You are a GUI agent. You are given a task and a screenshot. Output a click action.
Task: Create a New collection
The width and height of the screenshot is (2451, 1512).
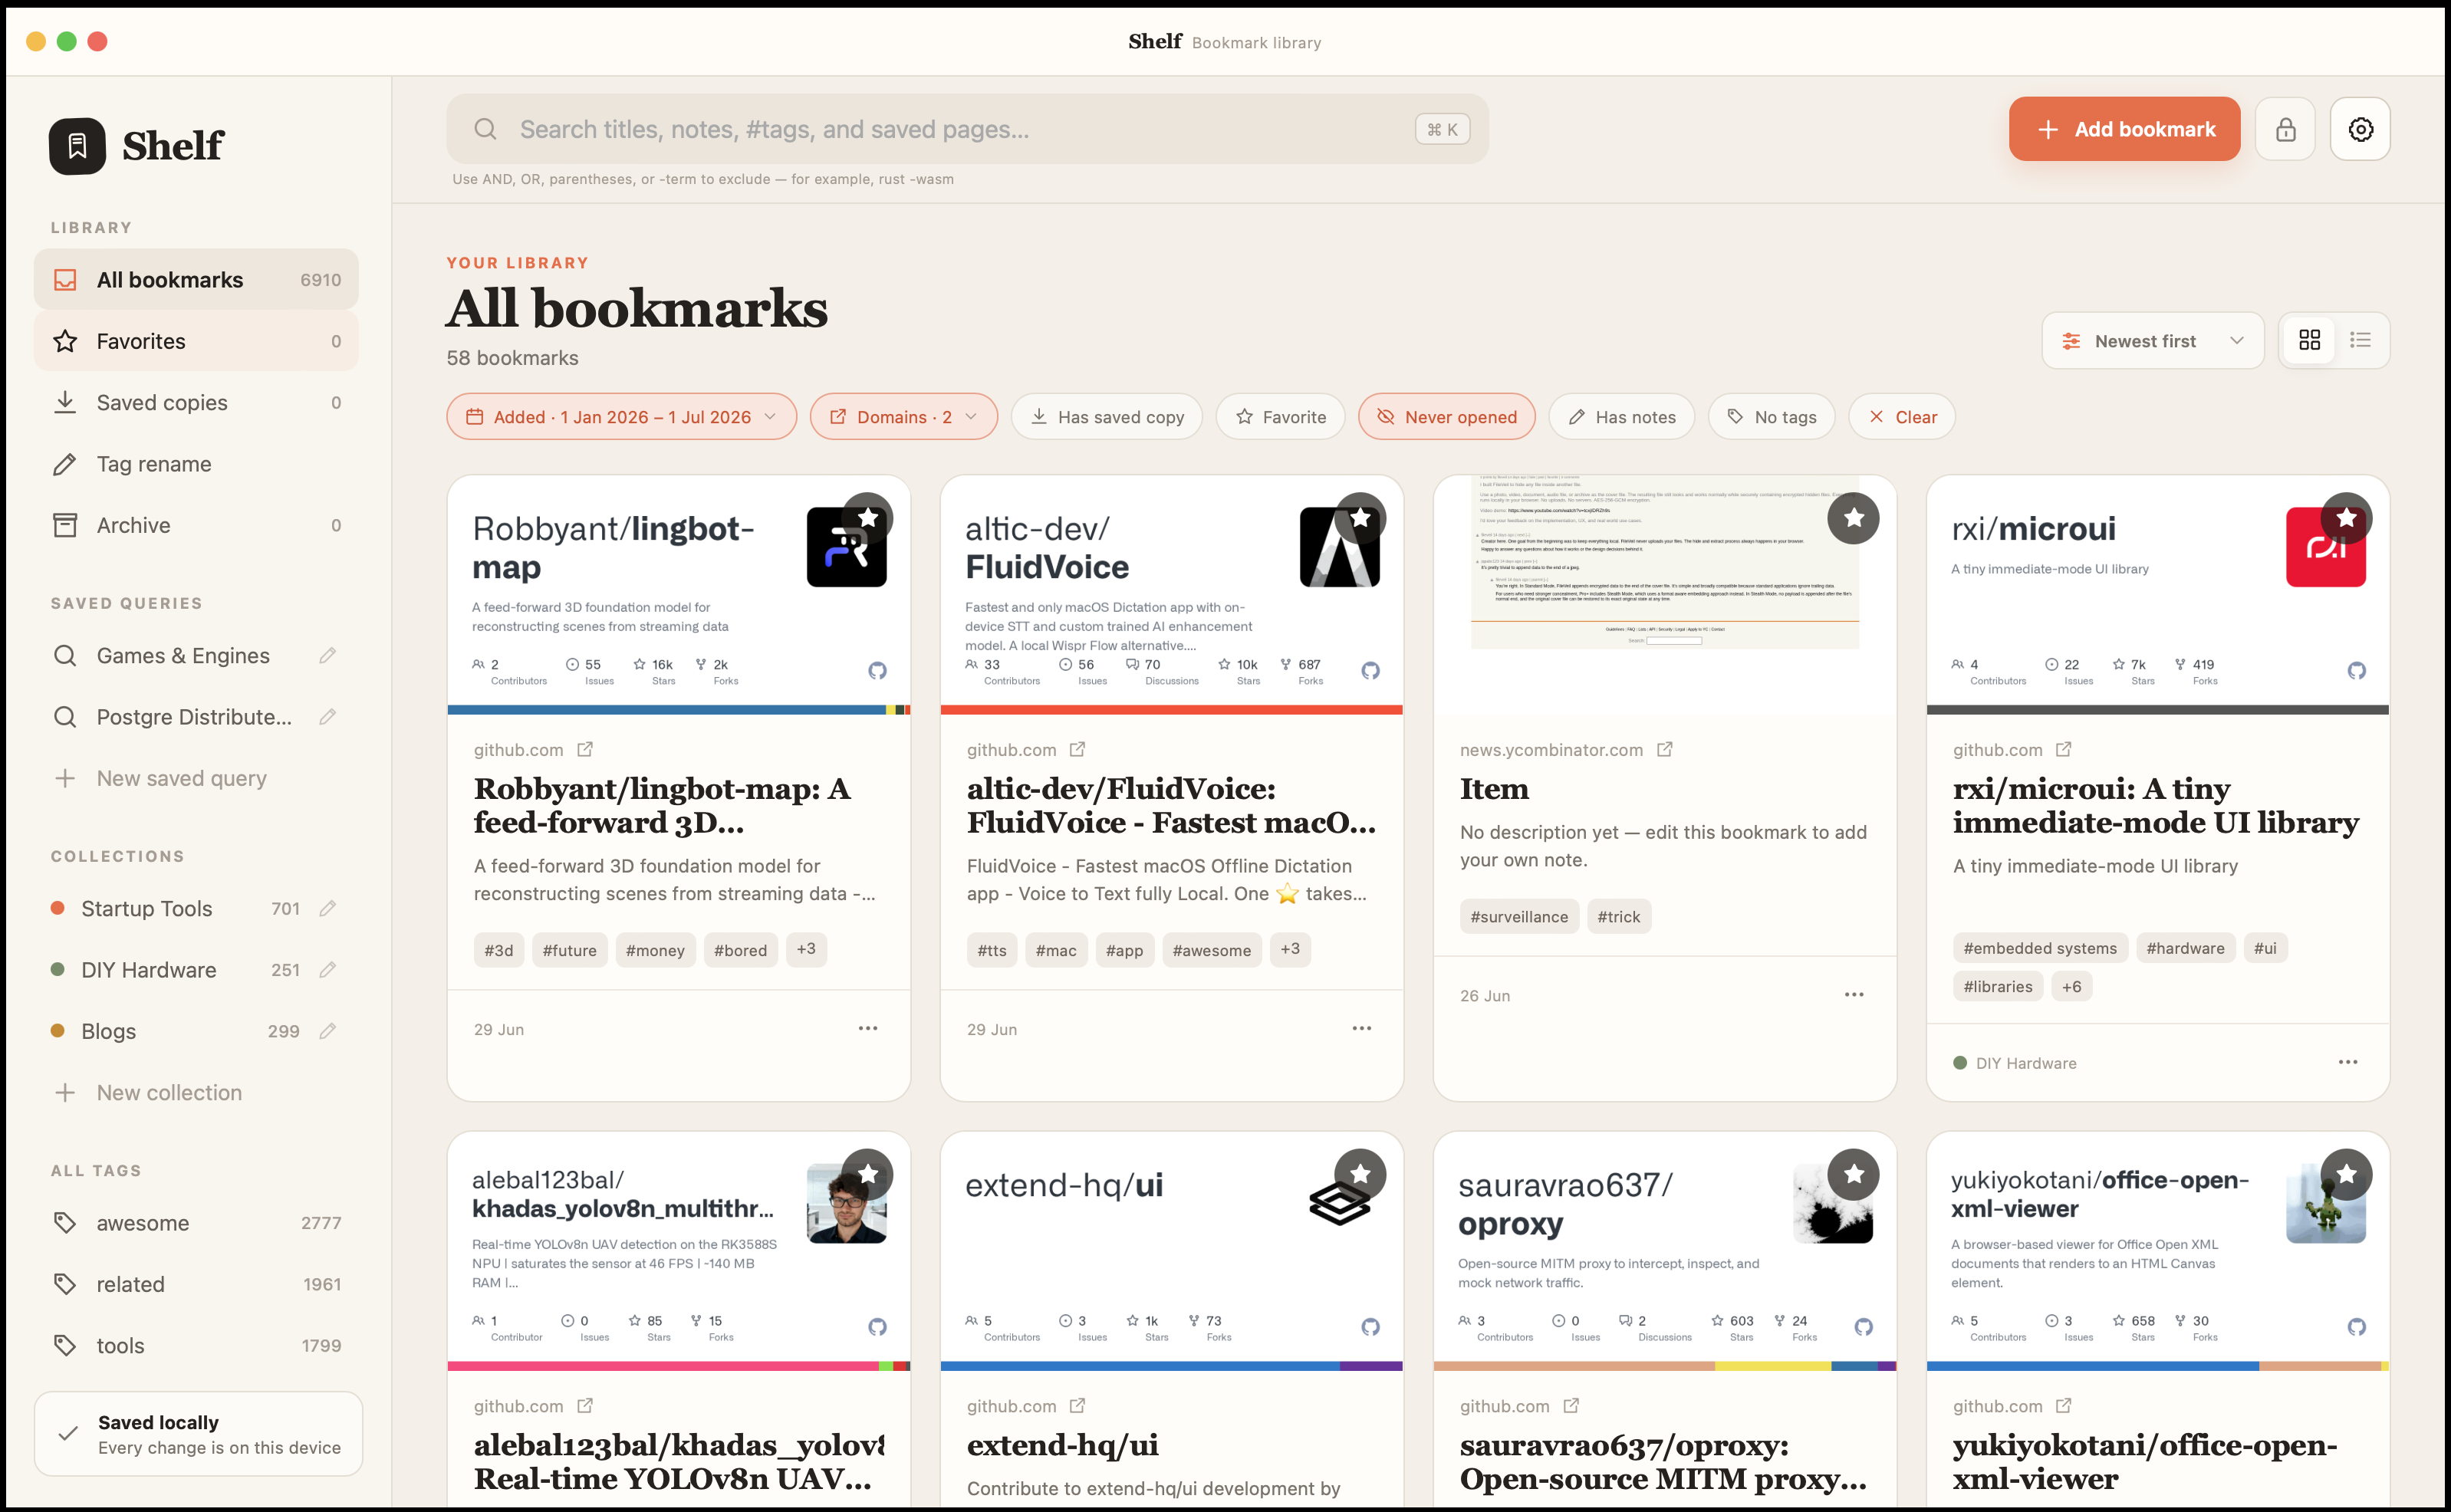(196, 1092)
